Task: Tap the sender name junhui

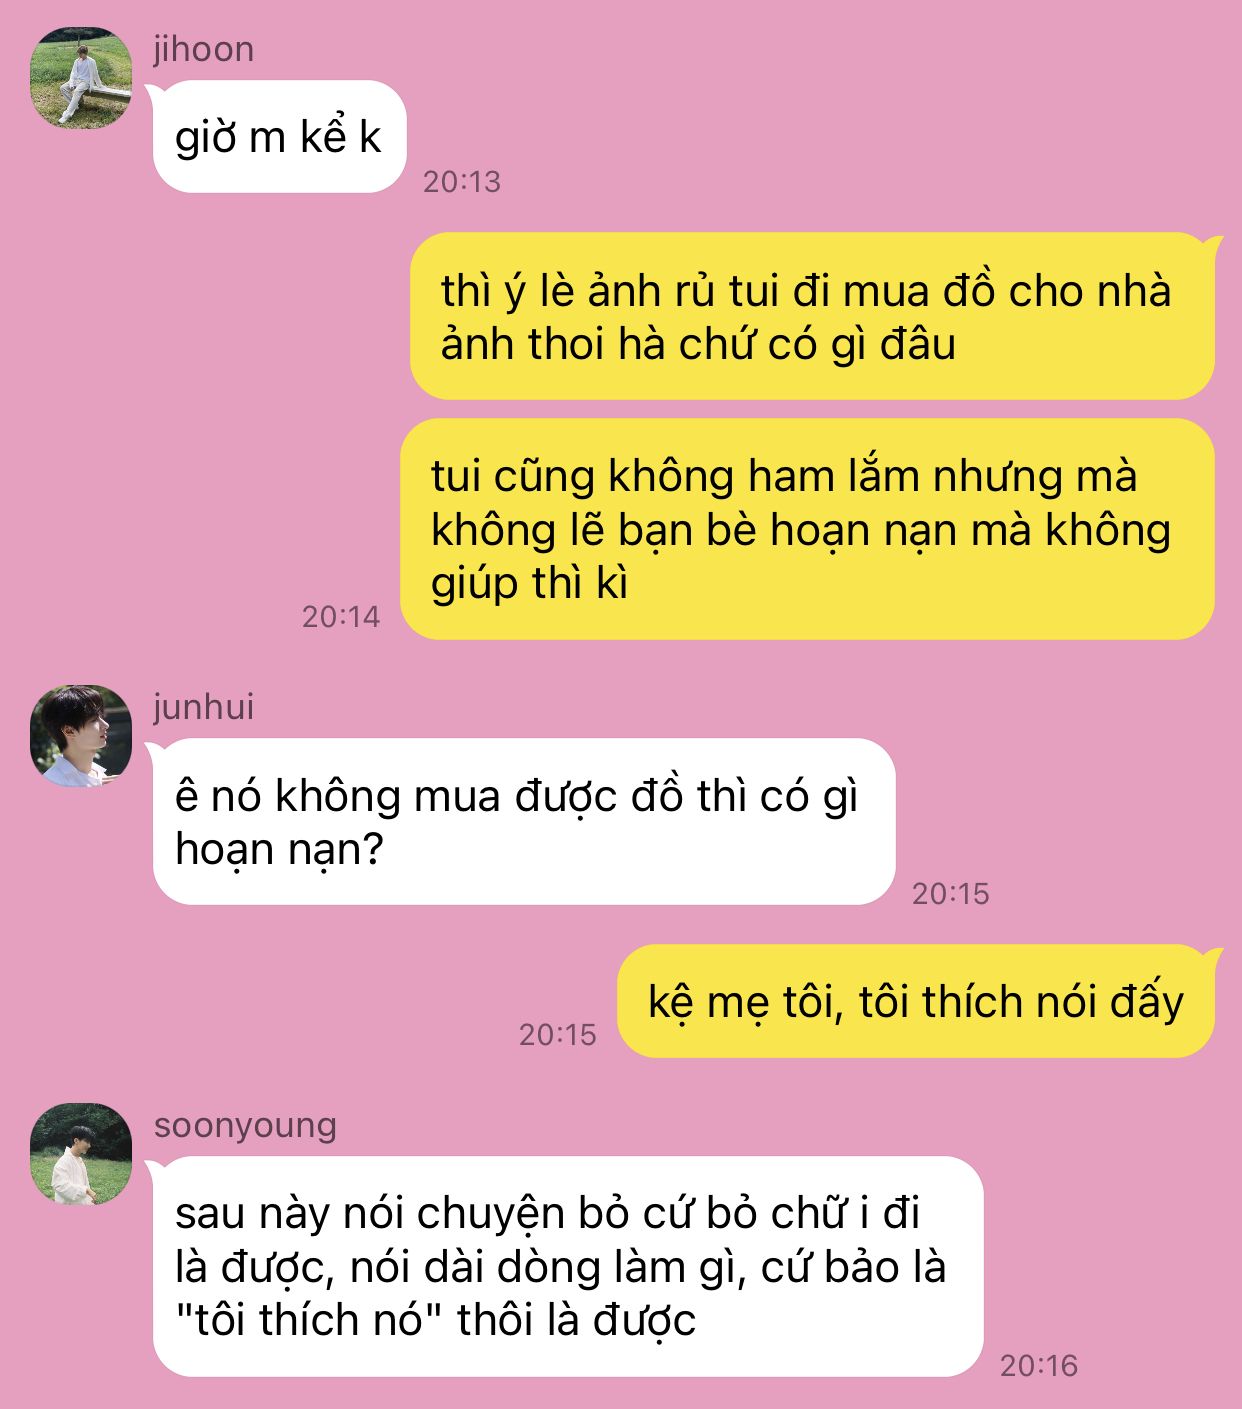Action: 203,707
